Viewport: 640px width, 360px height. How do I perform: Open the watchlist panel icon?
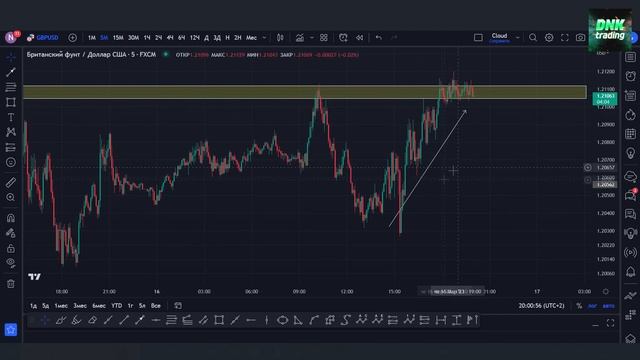pos(631,58)
